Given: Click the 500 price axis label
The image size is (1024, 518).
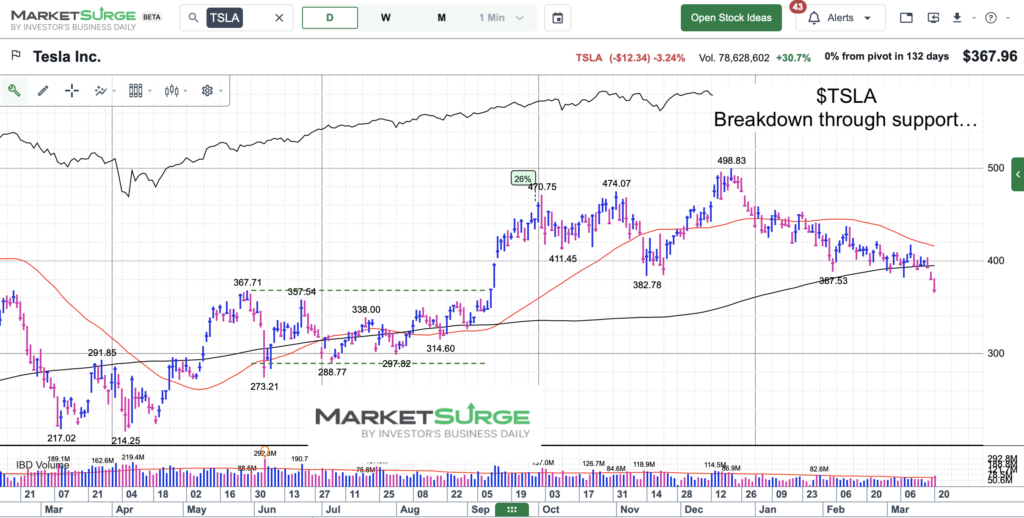Looking at the screenshot, I should [x=995, y=168].
